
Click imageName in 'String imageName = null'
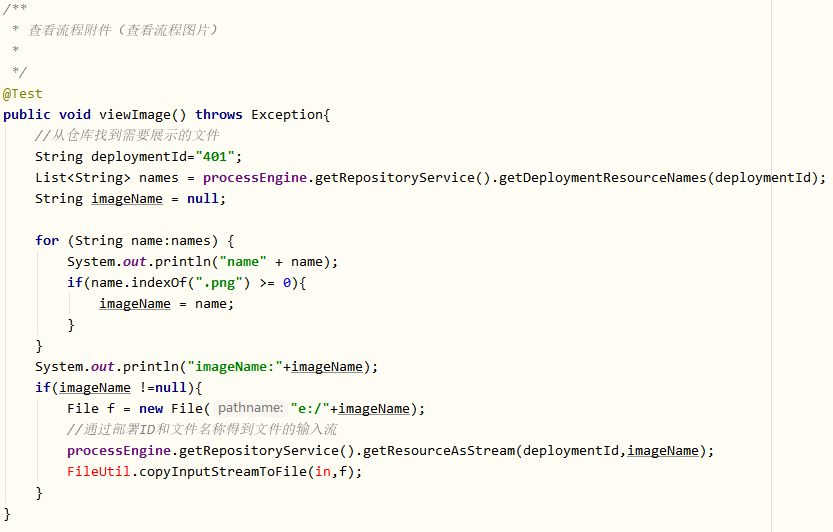[127, 199]
